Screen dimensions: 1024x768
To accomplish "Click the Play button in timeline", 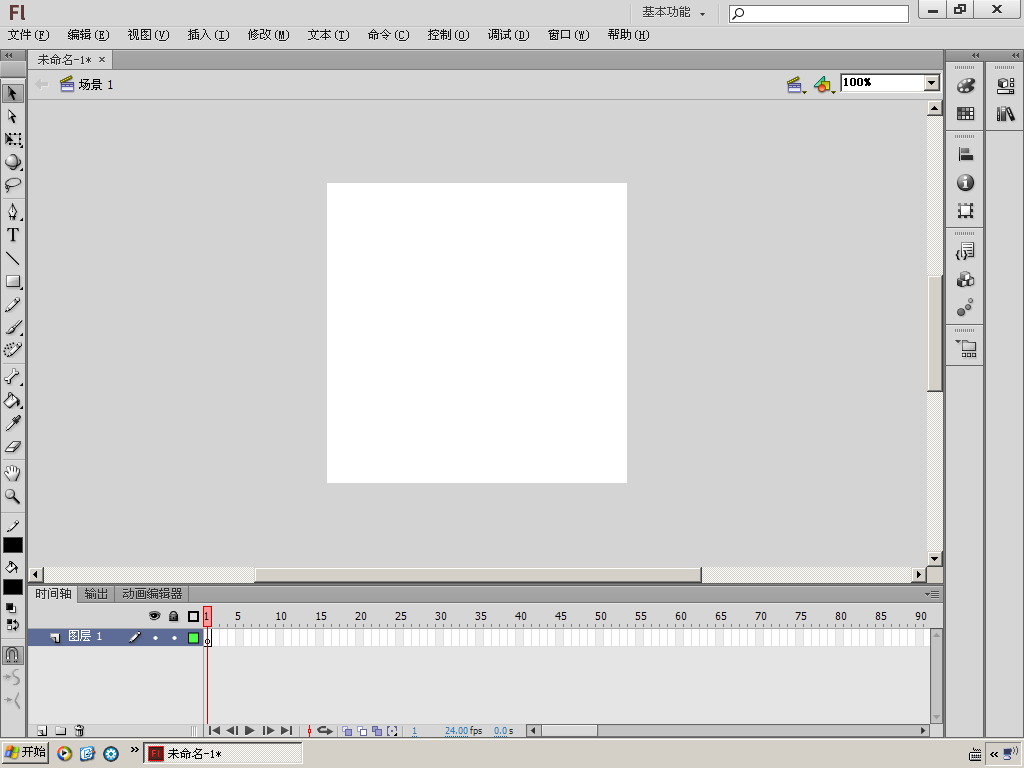I will point(249,731).
